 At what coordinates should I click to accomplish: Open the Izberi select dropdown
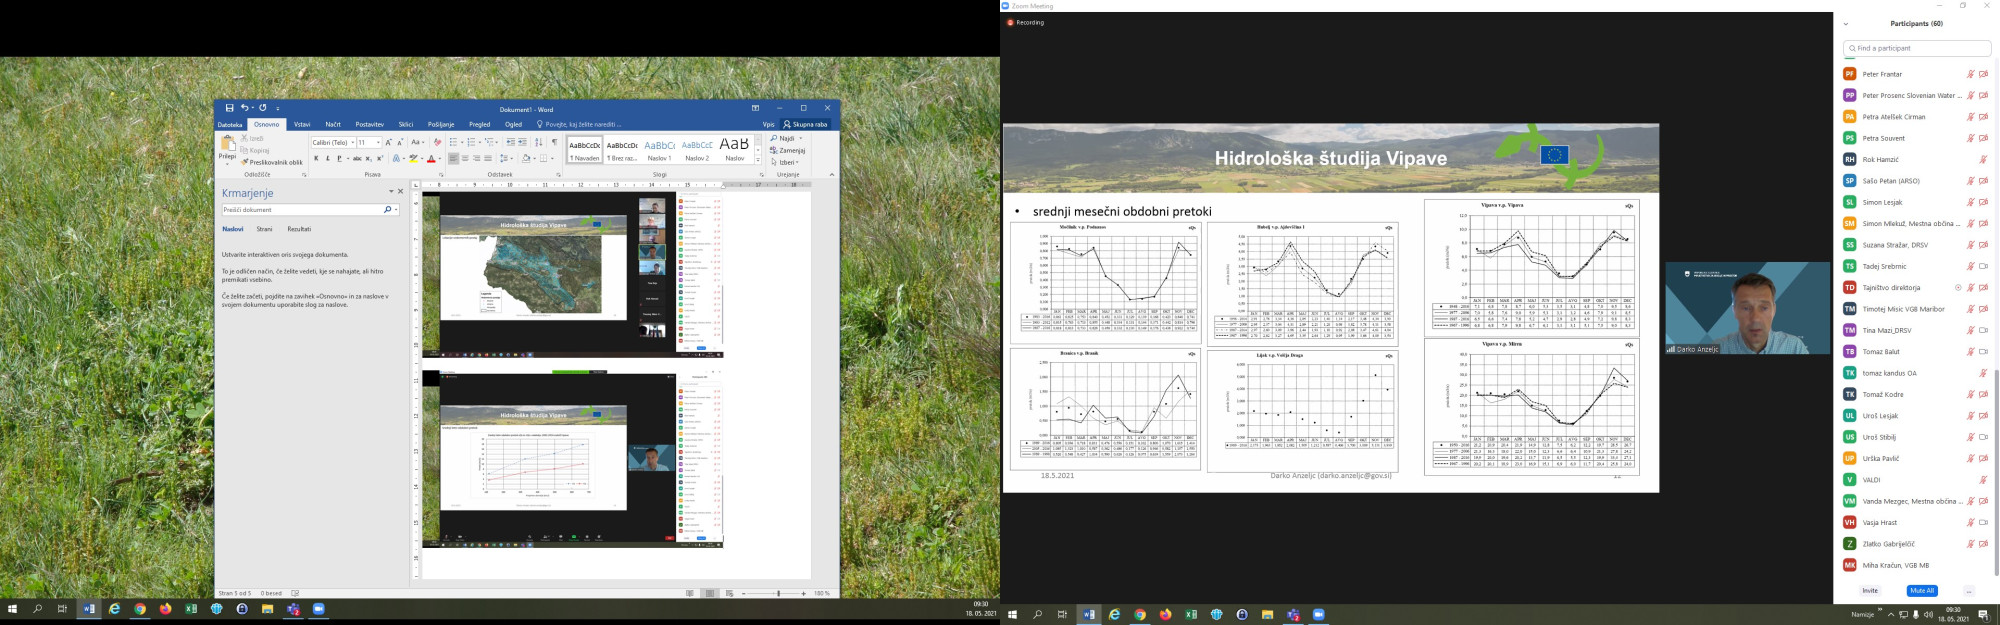click(787, 162)
